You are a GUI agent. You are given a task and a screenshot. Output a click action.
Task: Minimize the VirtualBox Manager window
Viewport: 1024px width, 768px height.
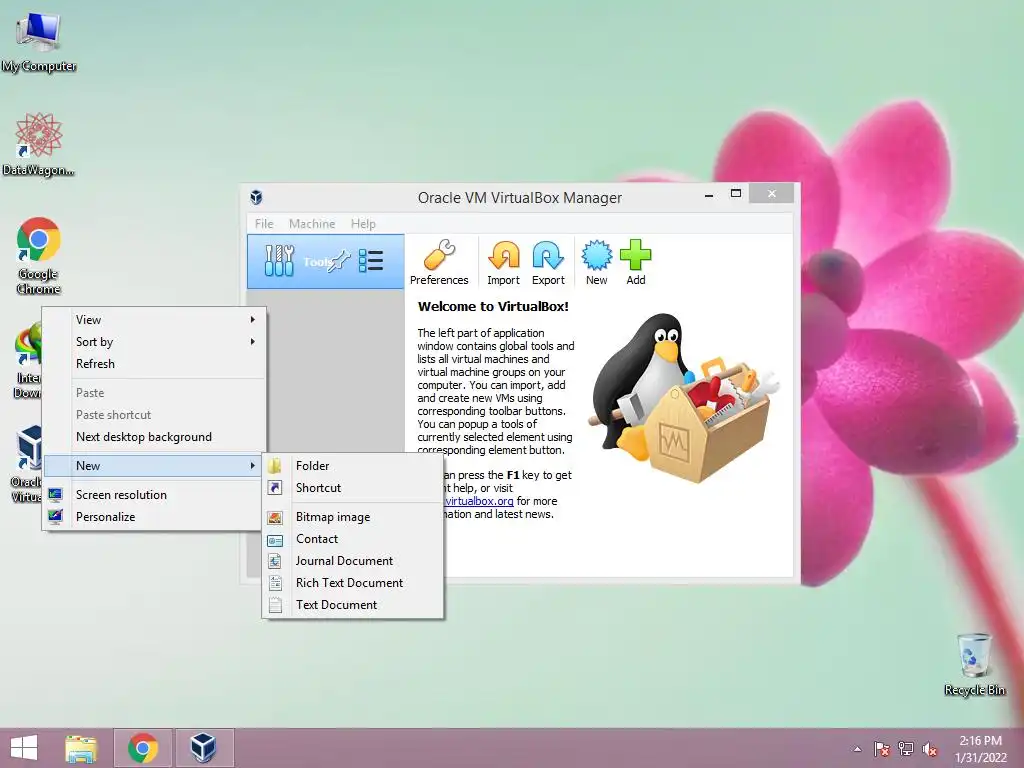709,194
